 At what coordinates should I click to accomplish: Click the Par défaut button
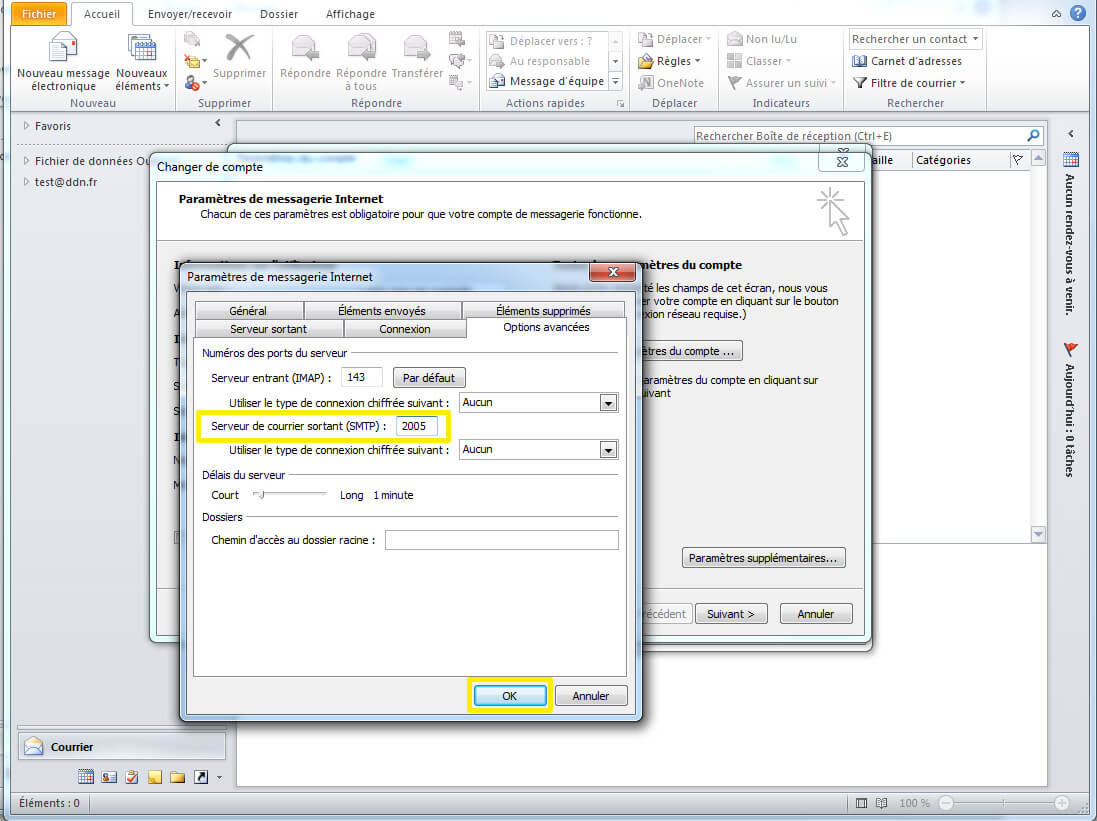428,378
